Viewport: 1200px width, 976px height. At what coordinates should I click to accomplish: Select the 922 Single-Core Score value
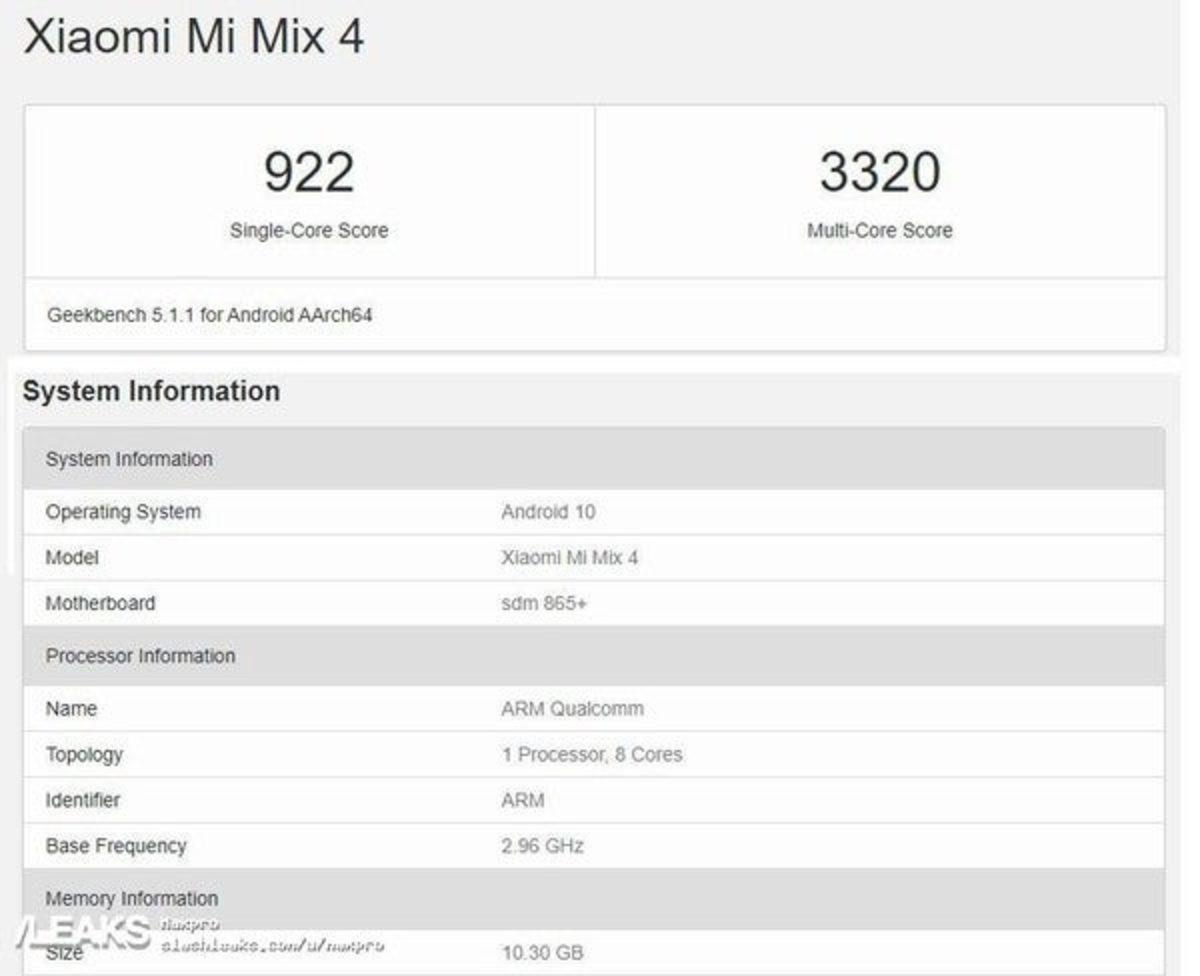308,170
